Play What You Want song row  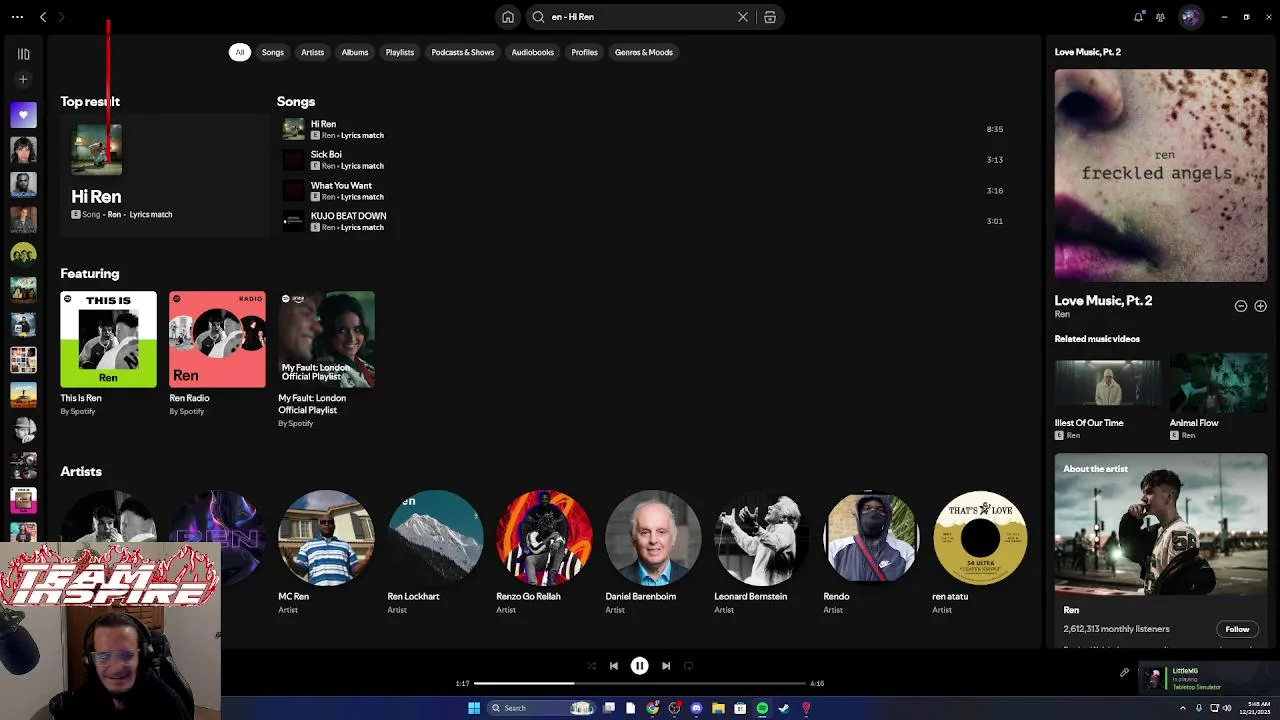(x=643, y=191)
